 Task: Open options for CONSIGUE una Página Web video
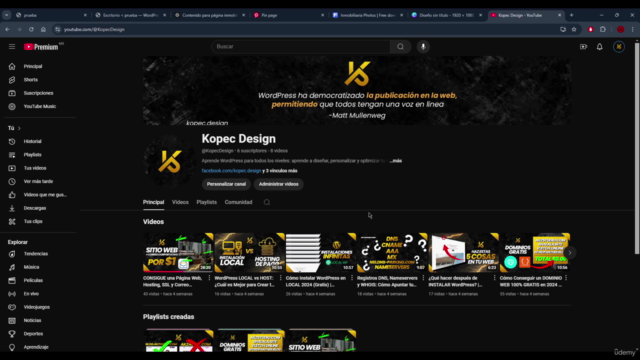[x=209, y=278]
